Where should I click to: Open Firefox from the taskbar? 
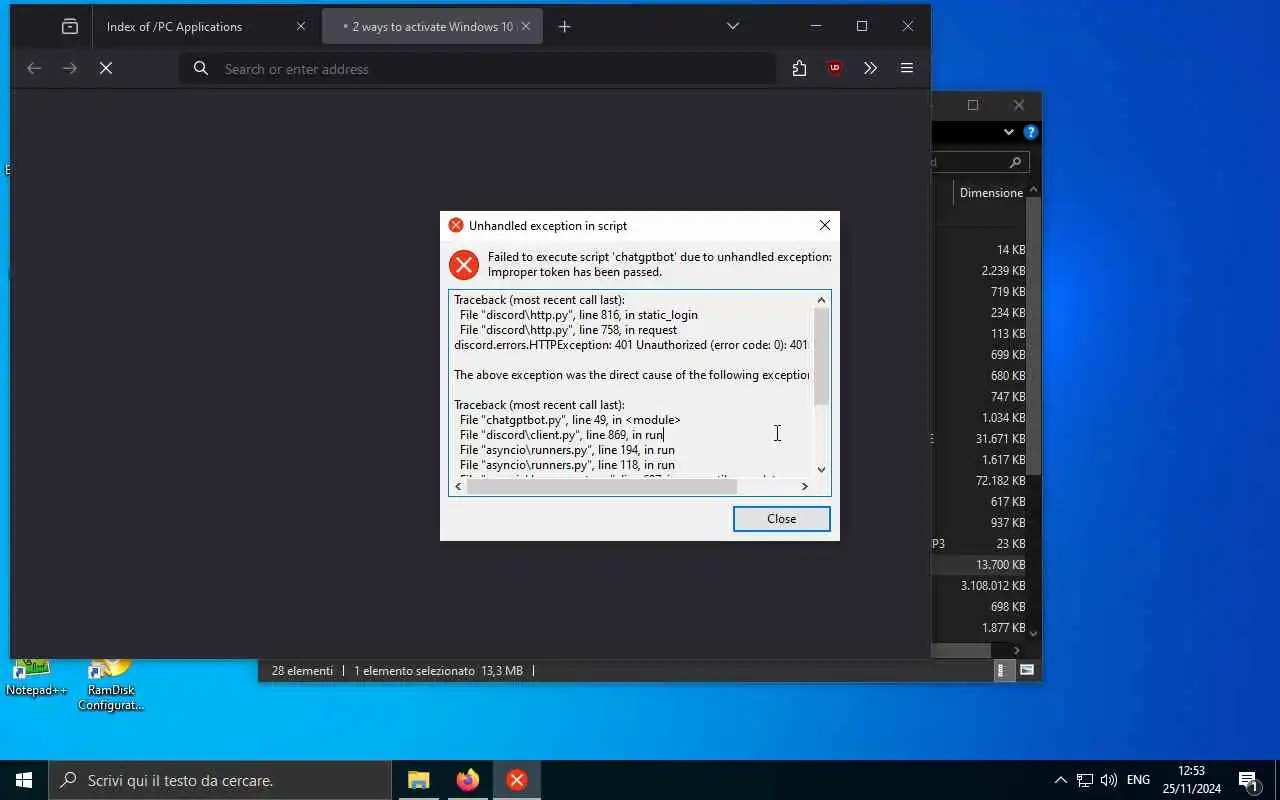(x=467, y=780)
